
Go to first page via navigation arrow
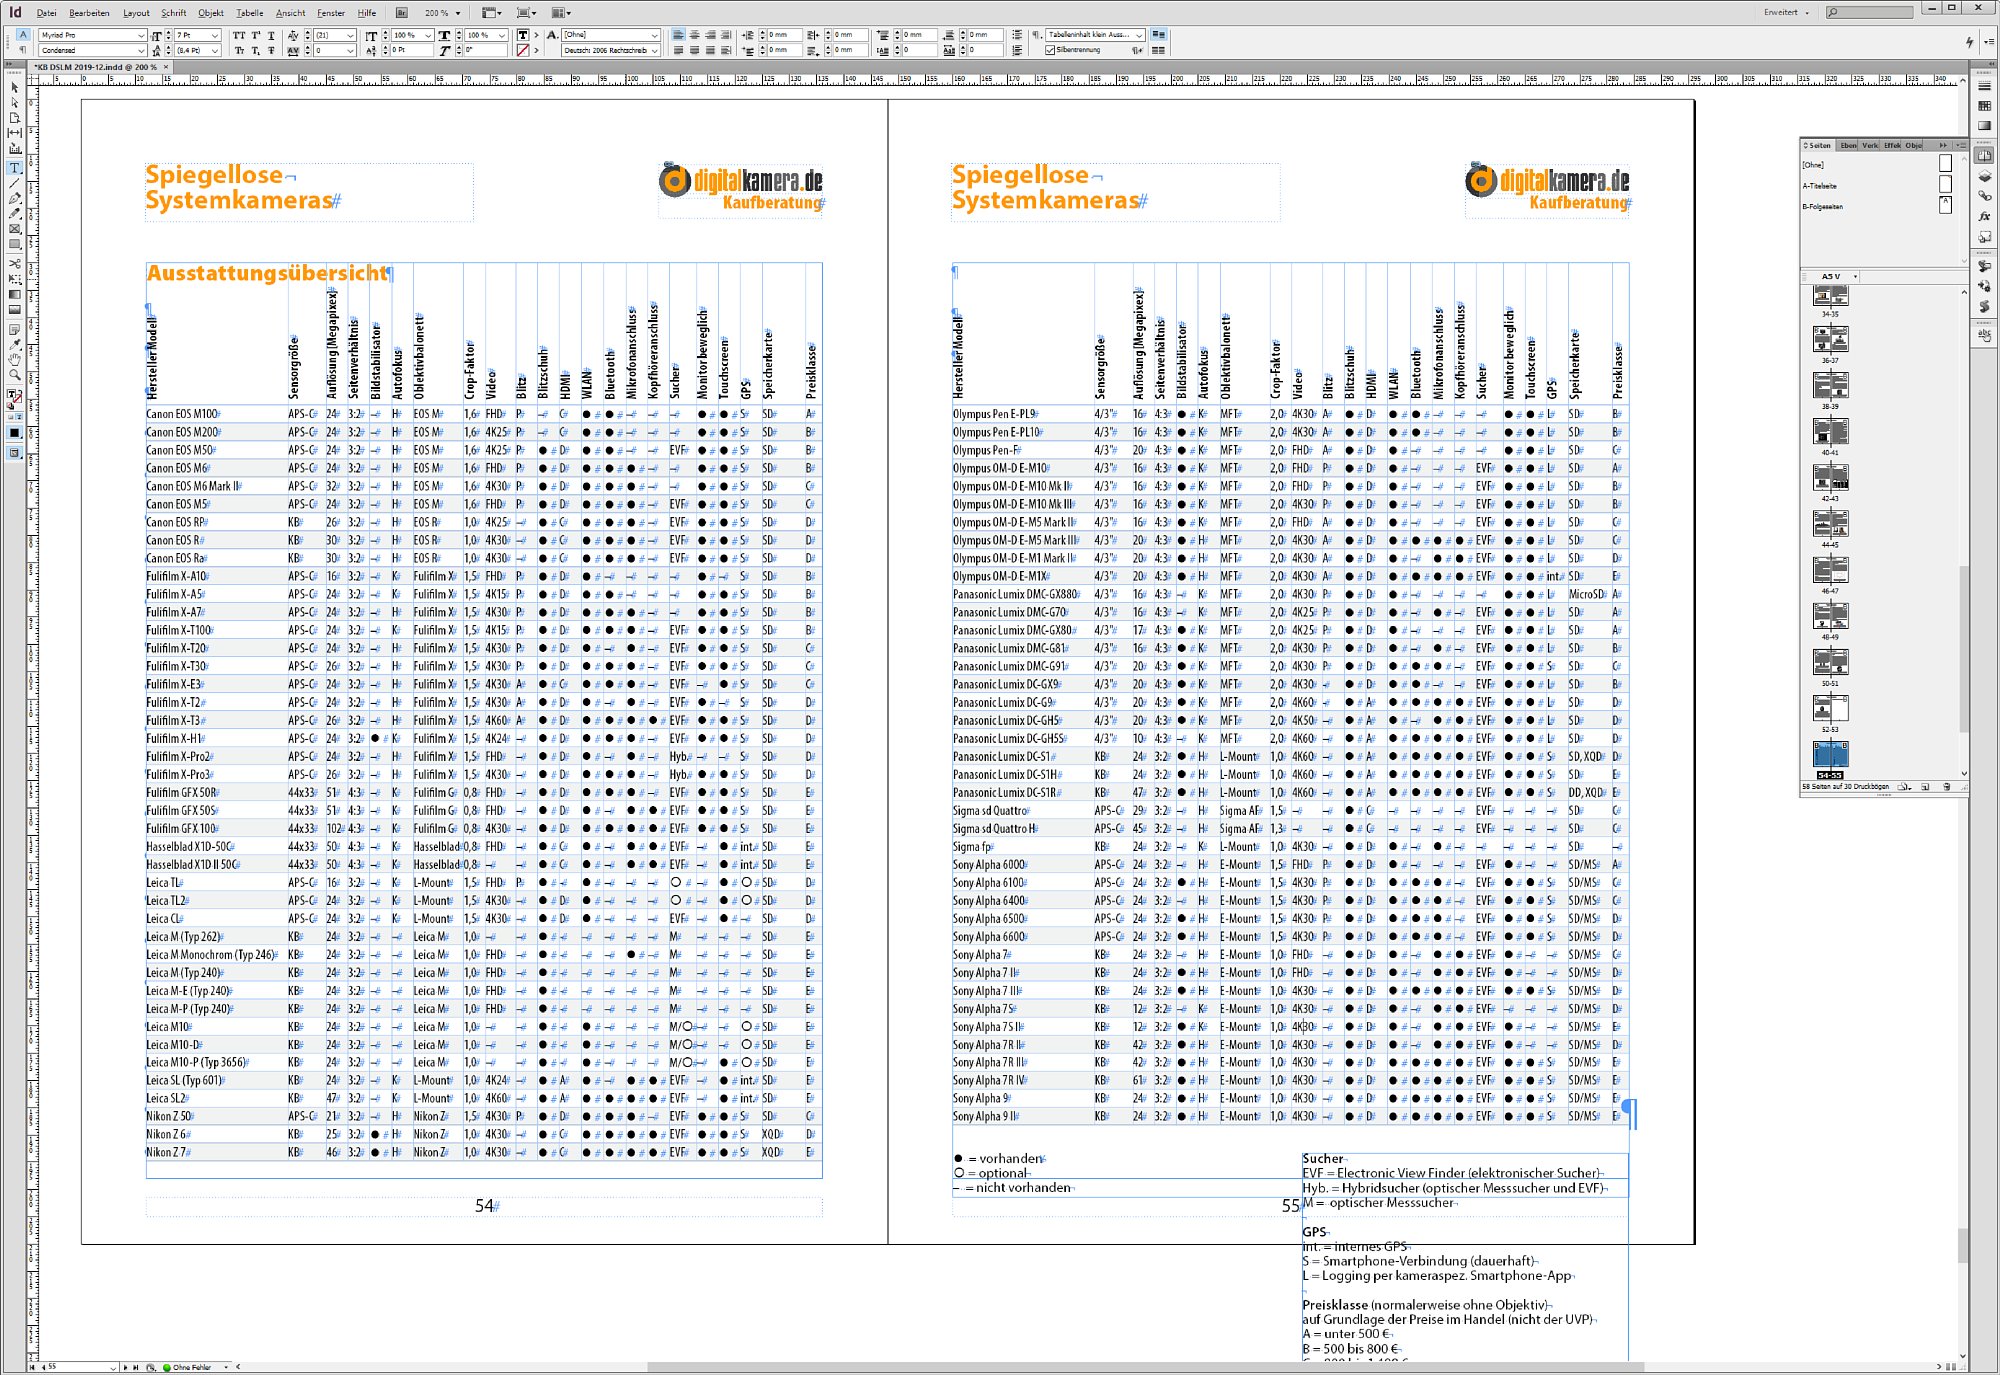tap(32, 1367)
